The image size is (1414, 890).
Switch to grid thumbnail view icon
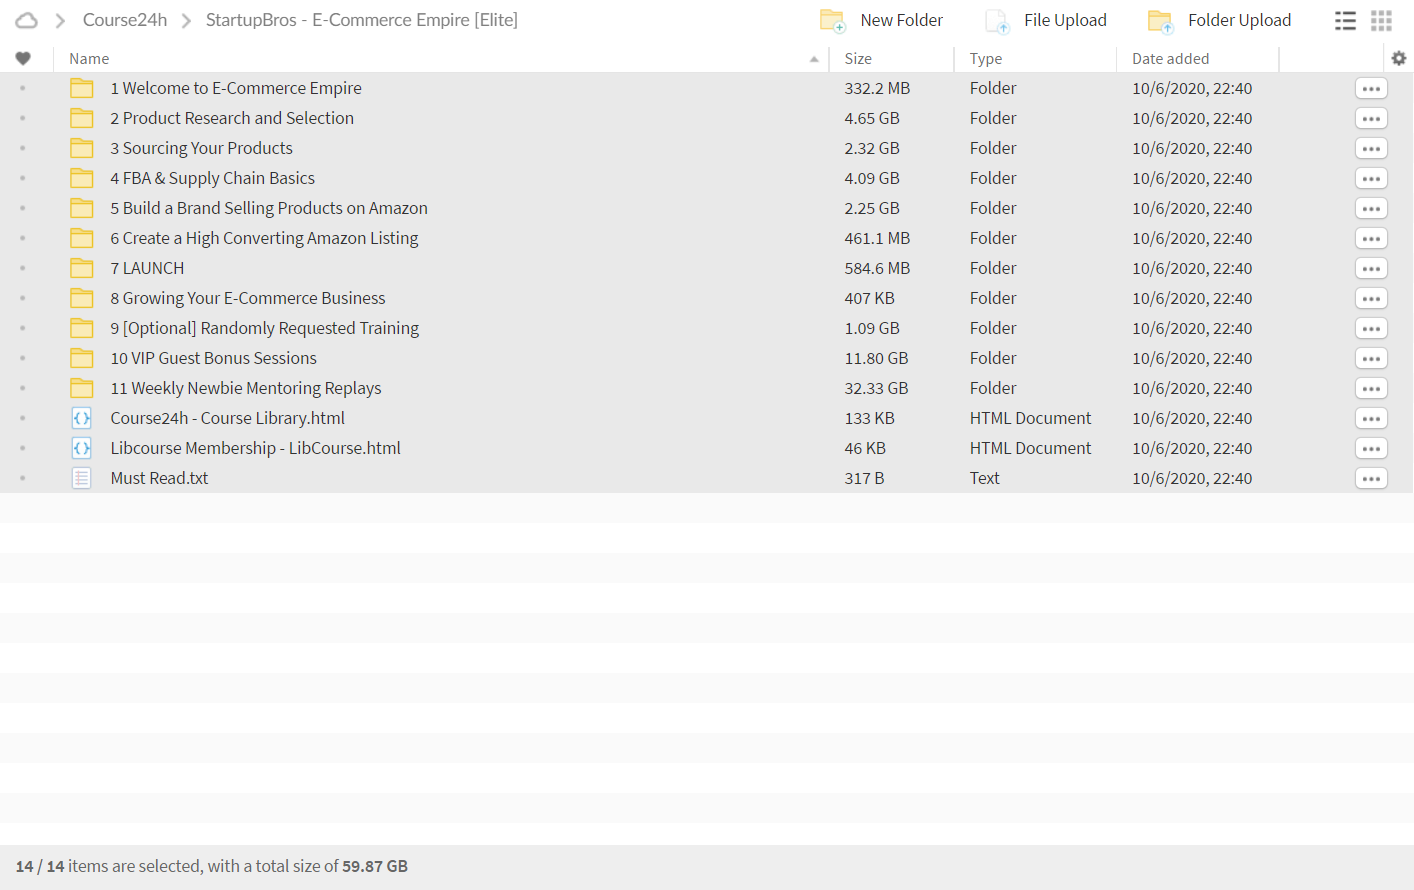pos(1382,20)
